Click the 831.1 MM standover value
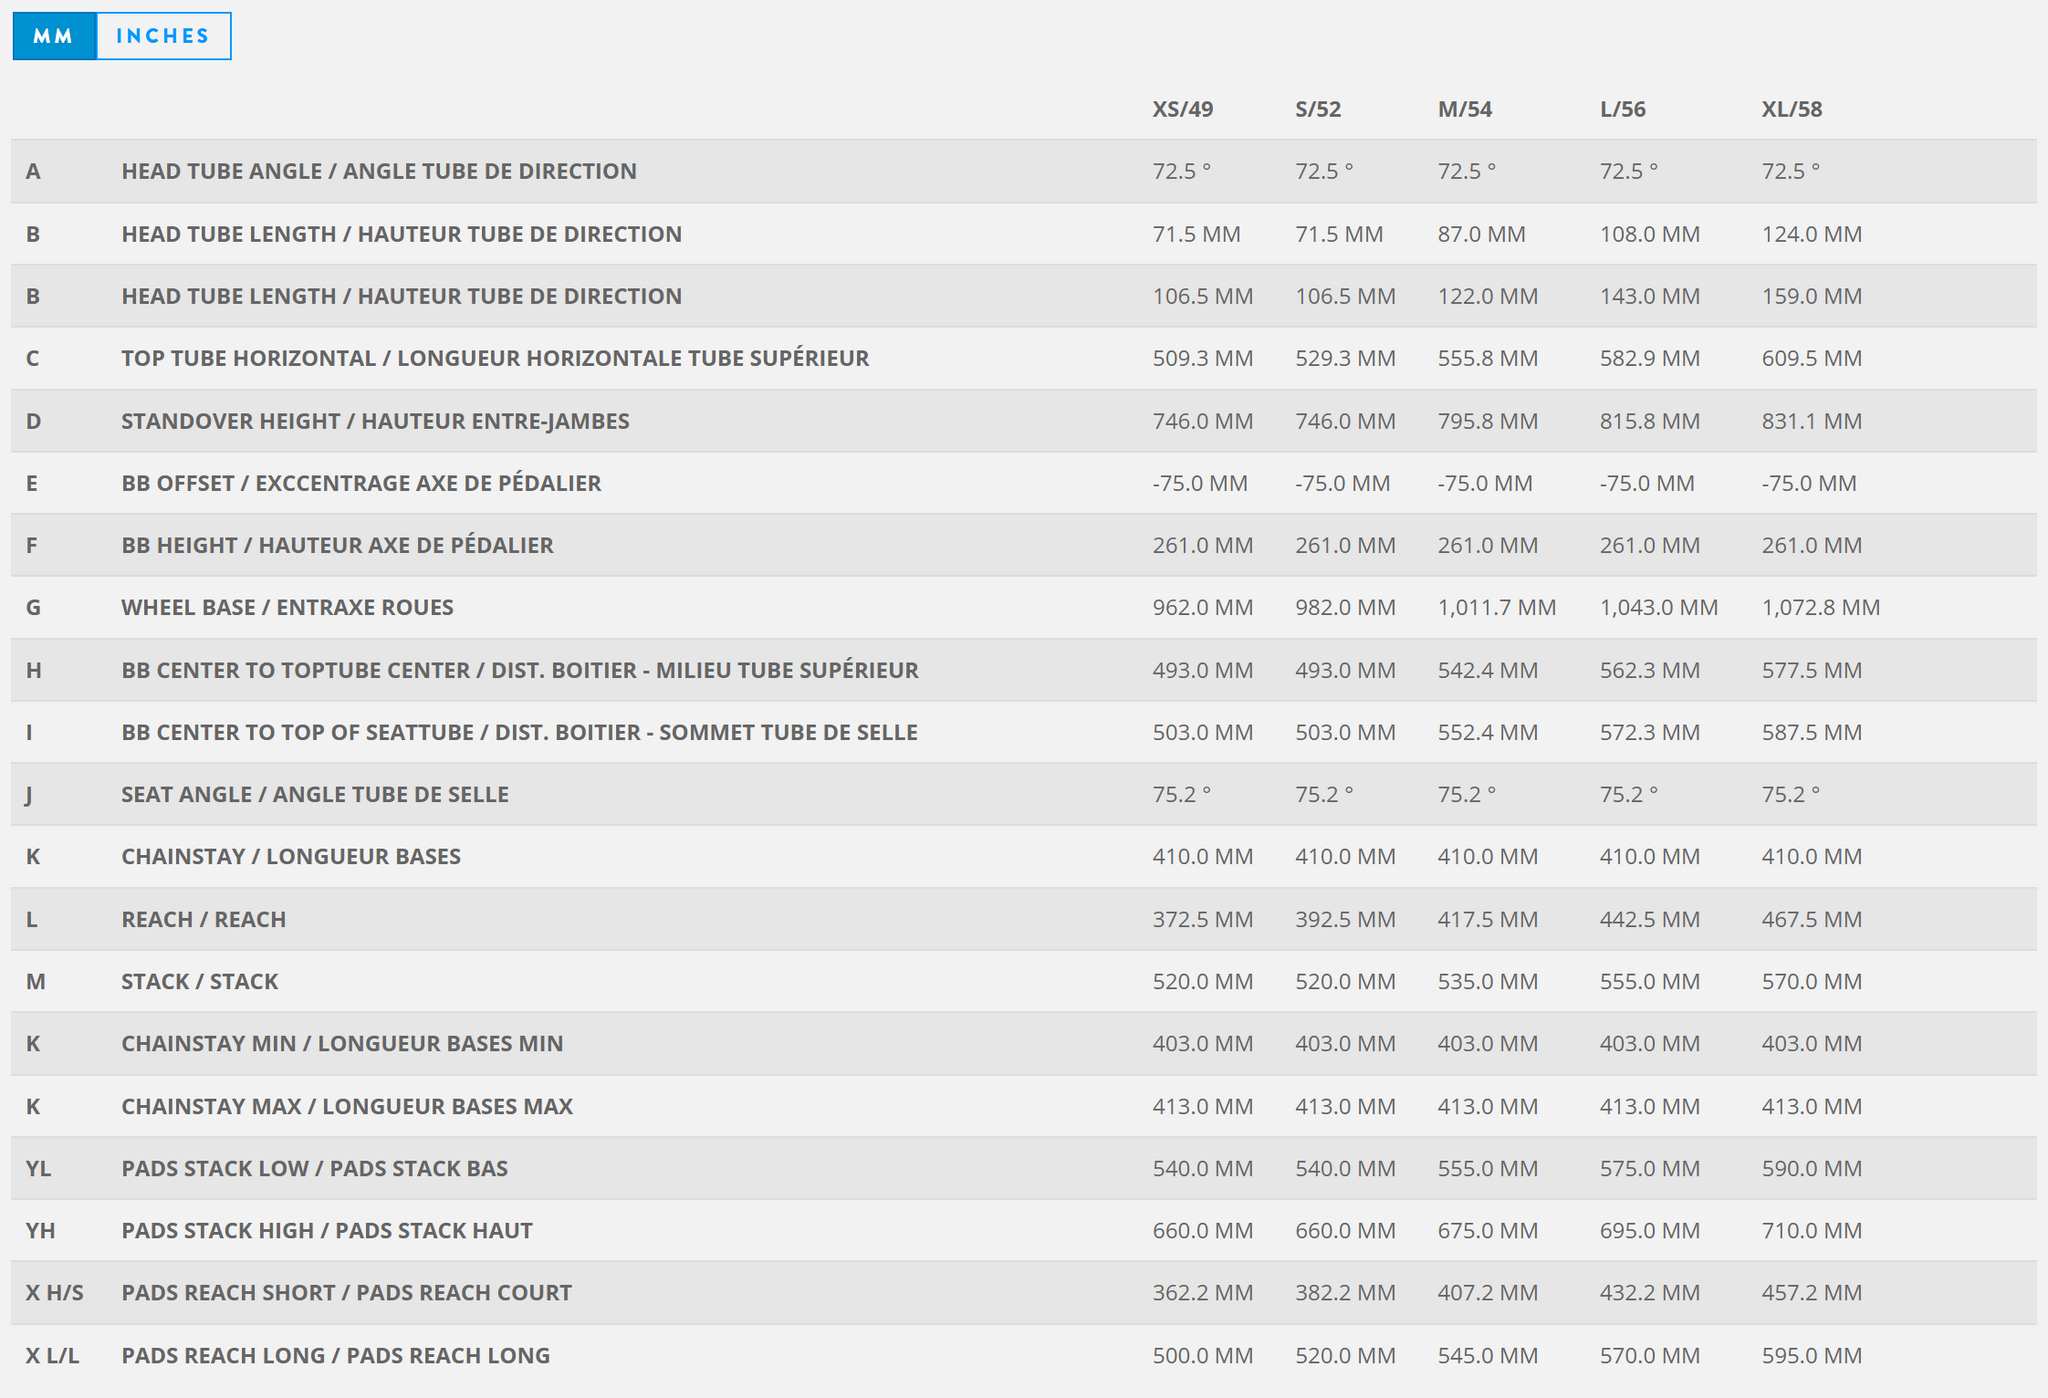Viewport: 2048px width, 1398px height. pyautogui.click(x=1812, y=421)
